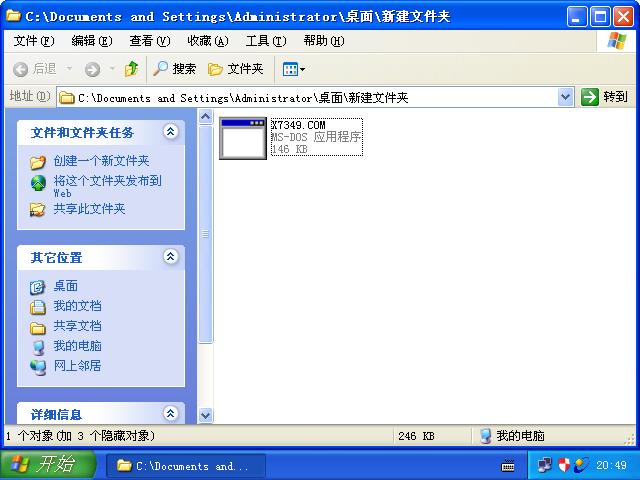Click the Windows flag logo

click(x=616, y=40)
